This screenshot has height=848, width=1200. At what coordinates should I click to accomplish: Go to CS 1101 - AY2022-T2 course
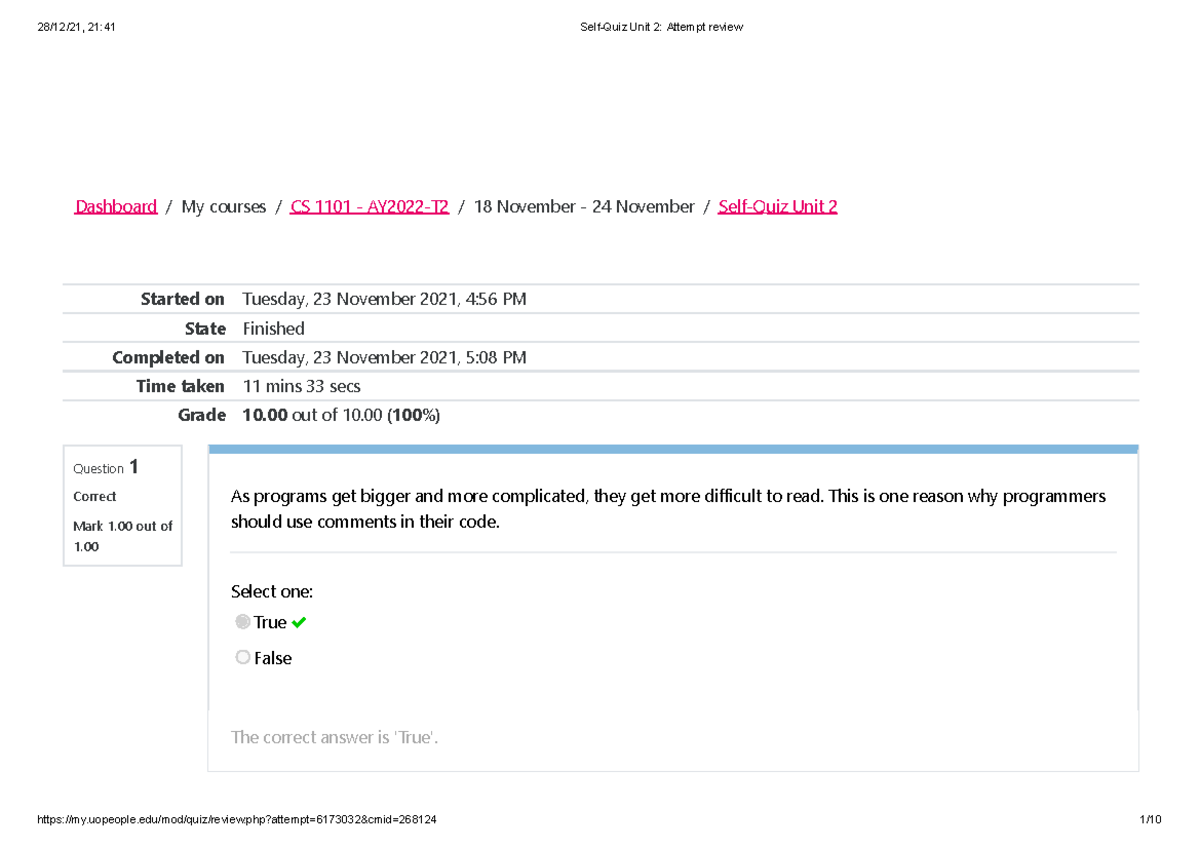pyautogui.click(x=369, y=207)
